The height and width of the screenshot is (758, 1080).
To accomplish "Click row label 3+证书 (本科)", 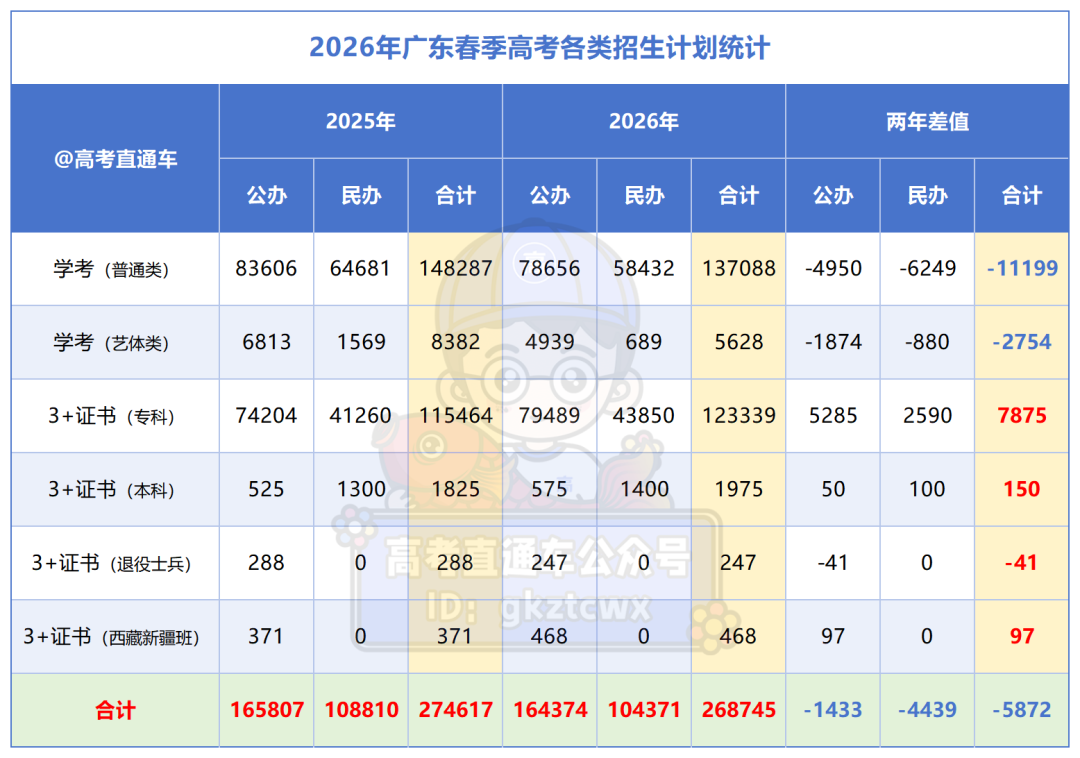I will click(x=111, y=489).
